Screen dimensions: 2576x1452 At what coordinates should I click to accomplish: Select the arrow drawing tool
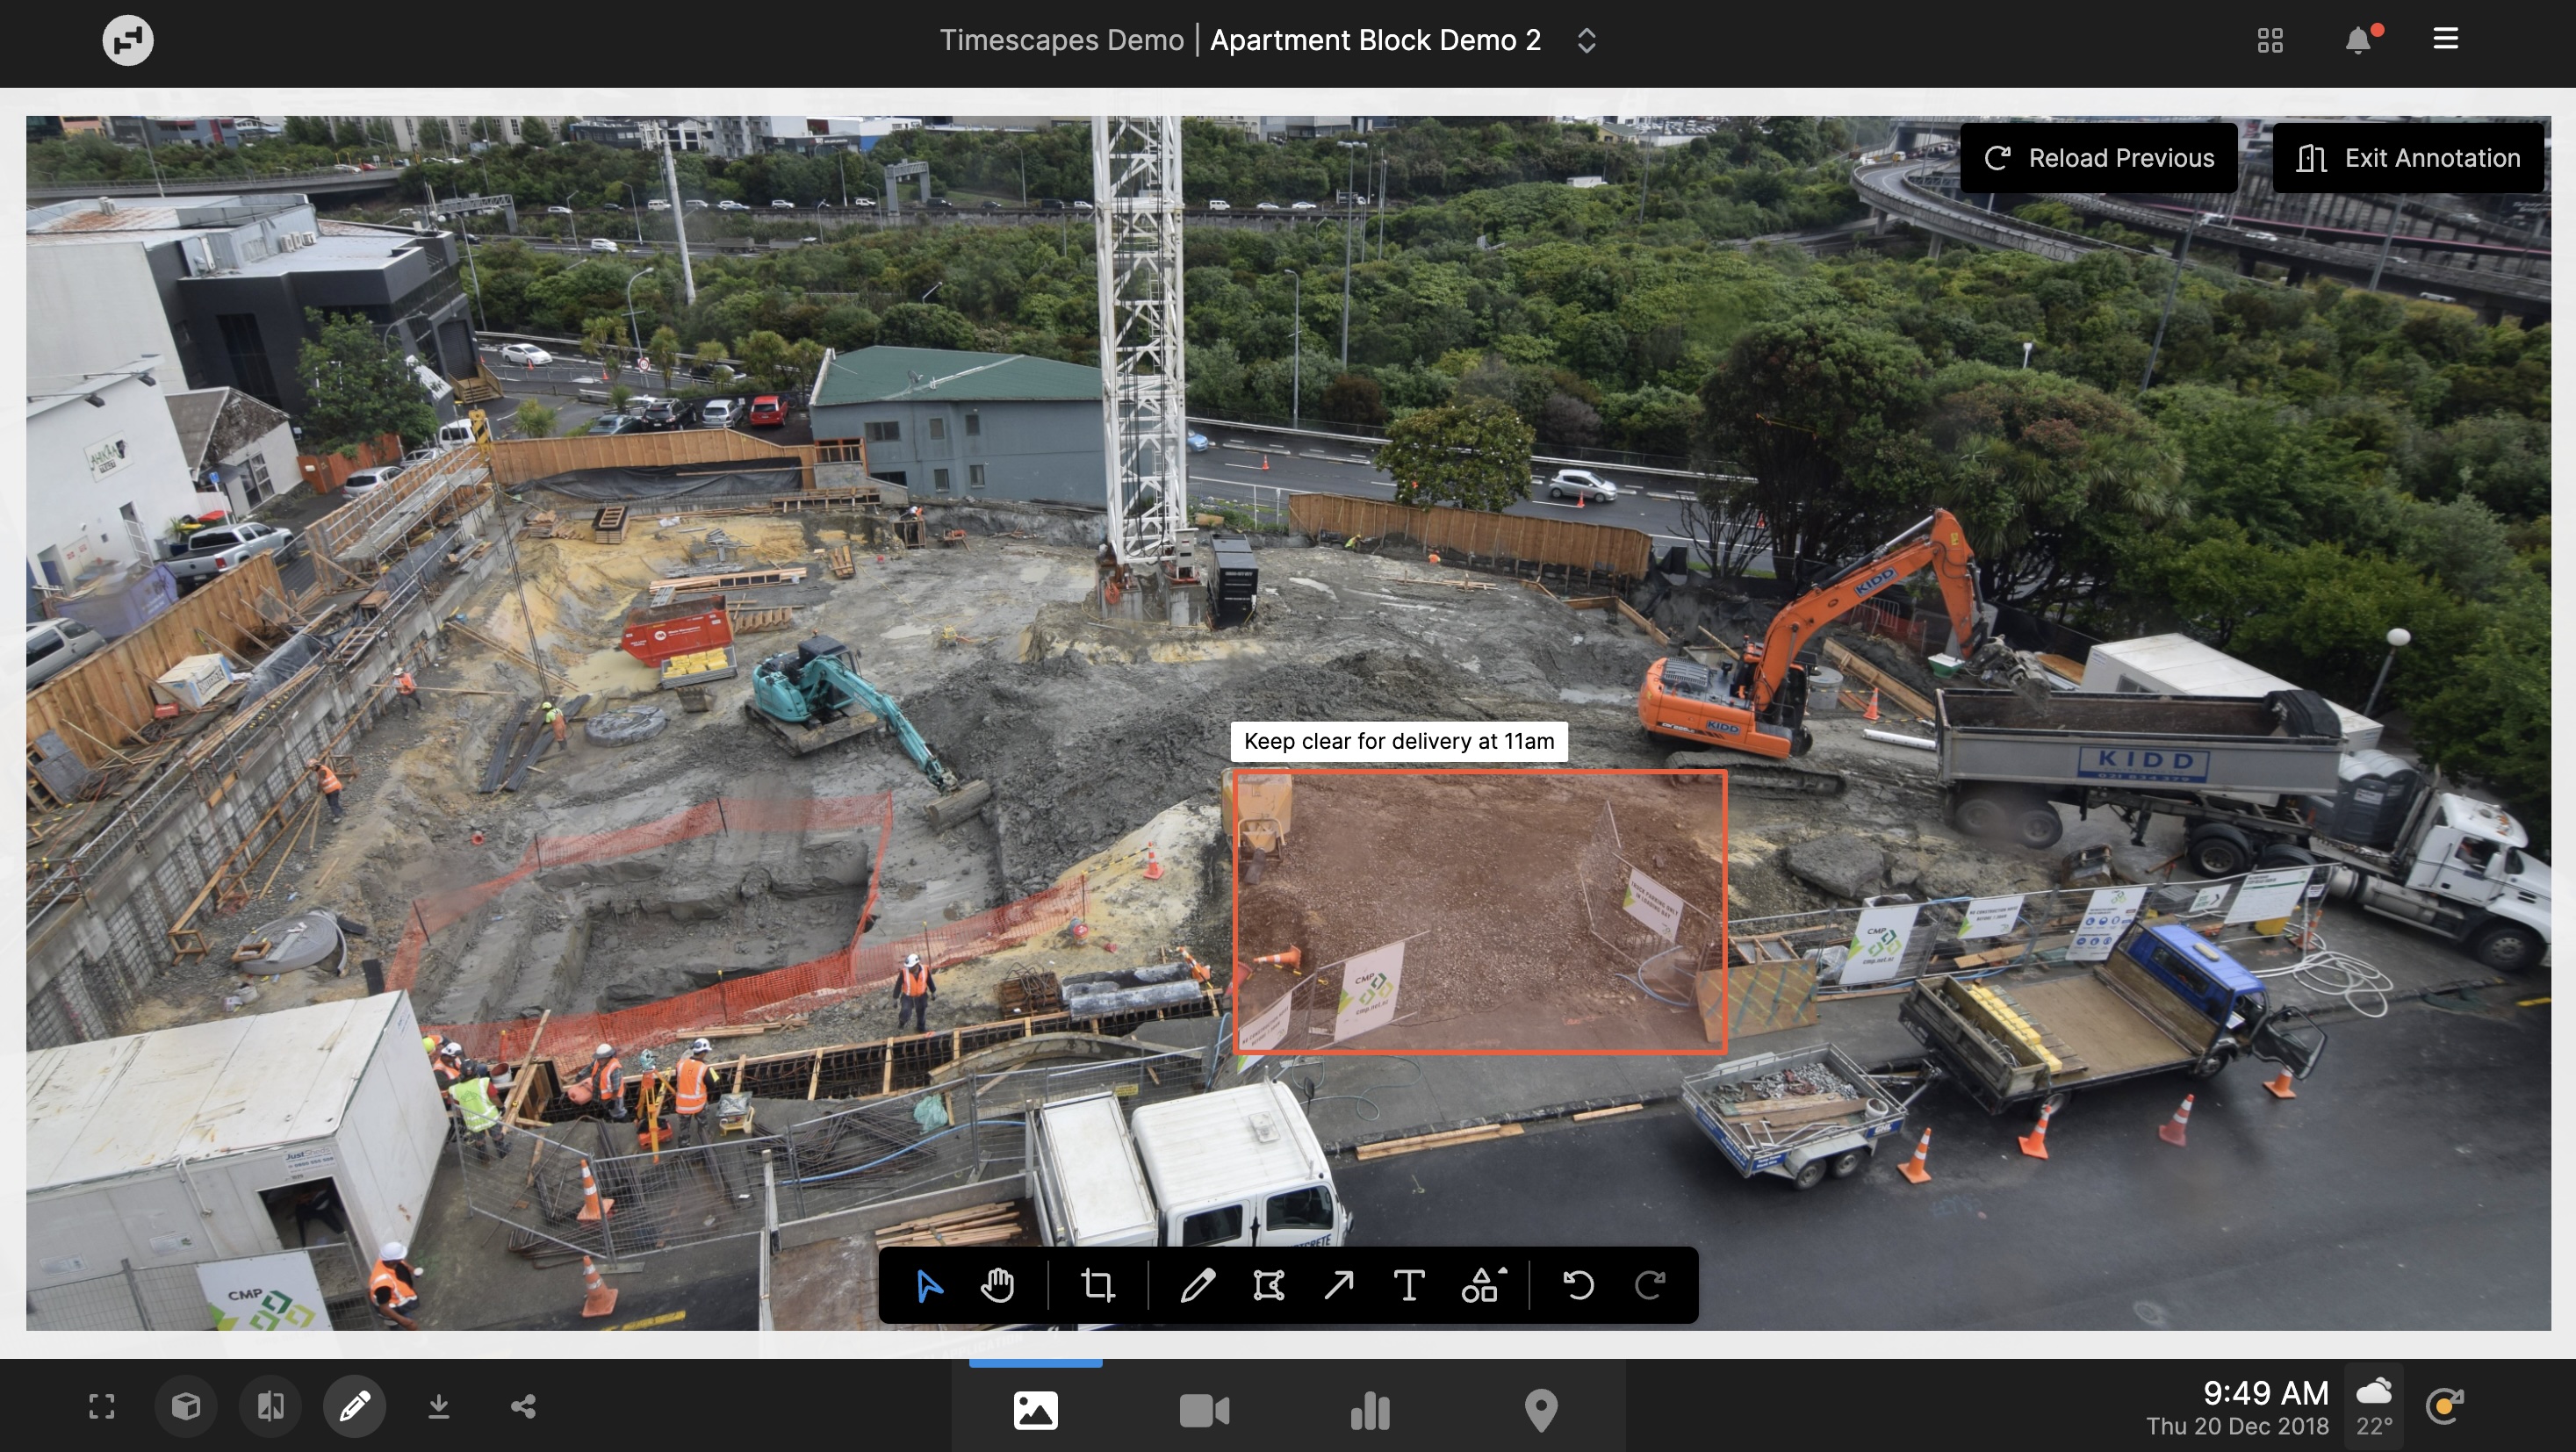pyautogui.click(x=1338, y=1285)
